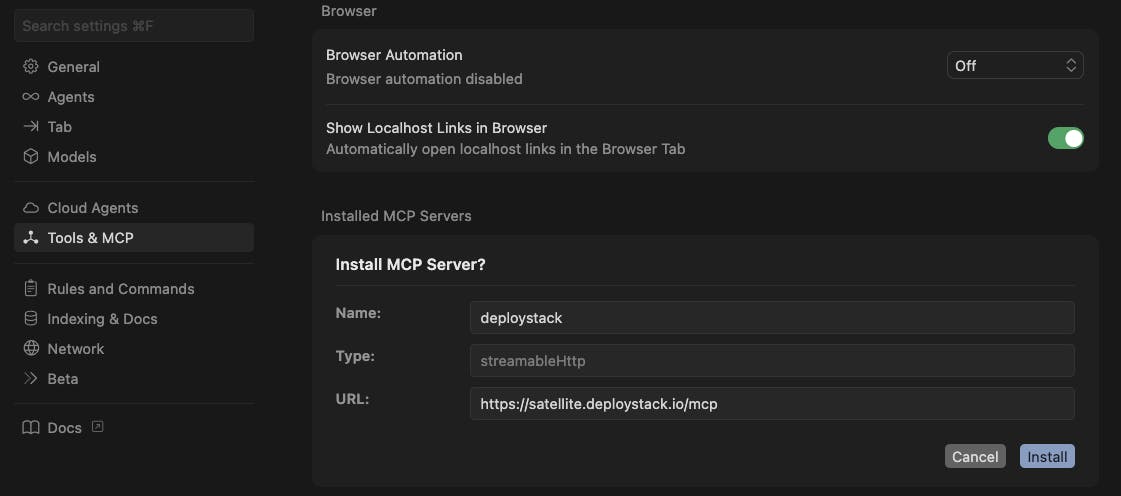The image size is (1121, 496).
Task: Toggle Show Localhost Links in Browser switch
Action: point(1065,138)
